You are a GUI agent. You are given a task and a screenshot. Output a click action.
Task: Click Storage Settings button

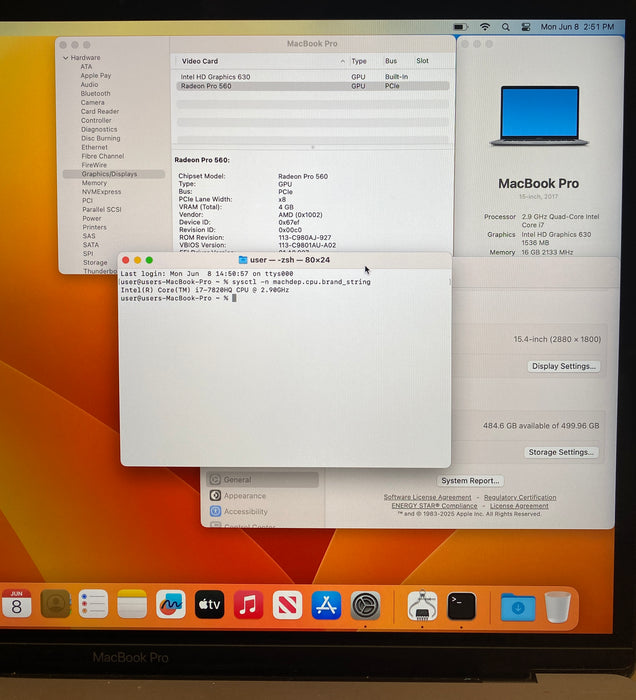[x=561, y=452]
